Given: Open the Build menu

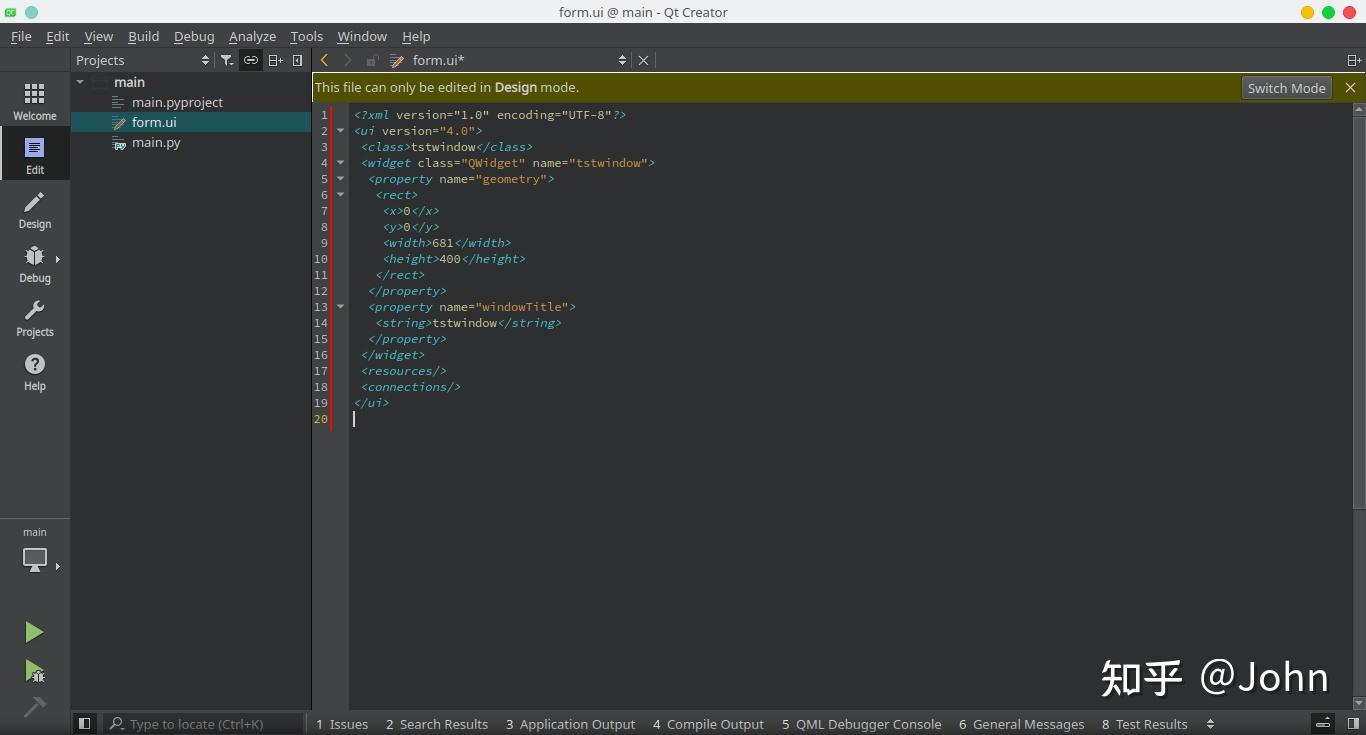Looking at the screenshot, I should tap(143, 36).
